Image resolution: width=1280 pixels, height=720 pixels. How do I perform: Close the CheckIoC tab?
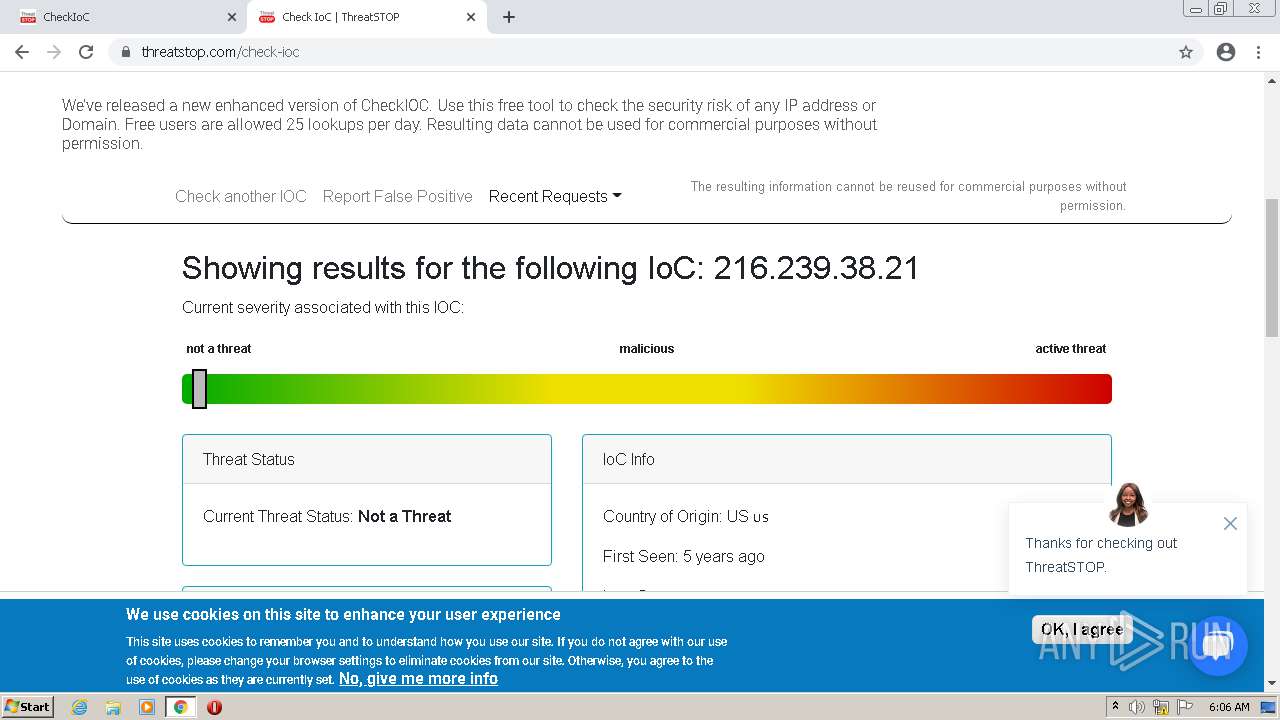coord(232,17)
